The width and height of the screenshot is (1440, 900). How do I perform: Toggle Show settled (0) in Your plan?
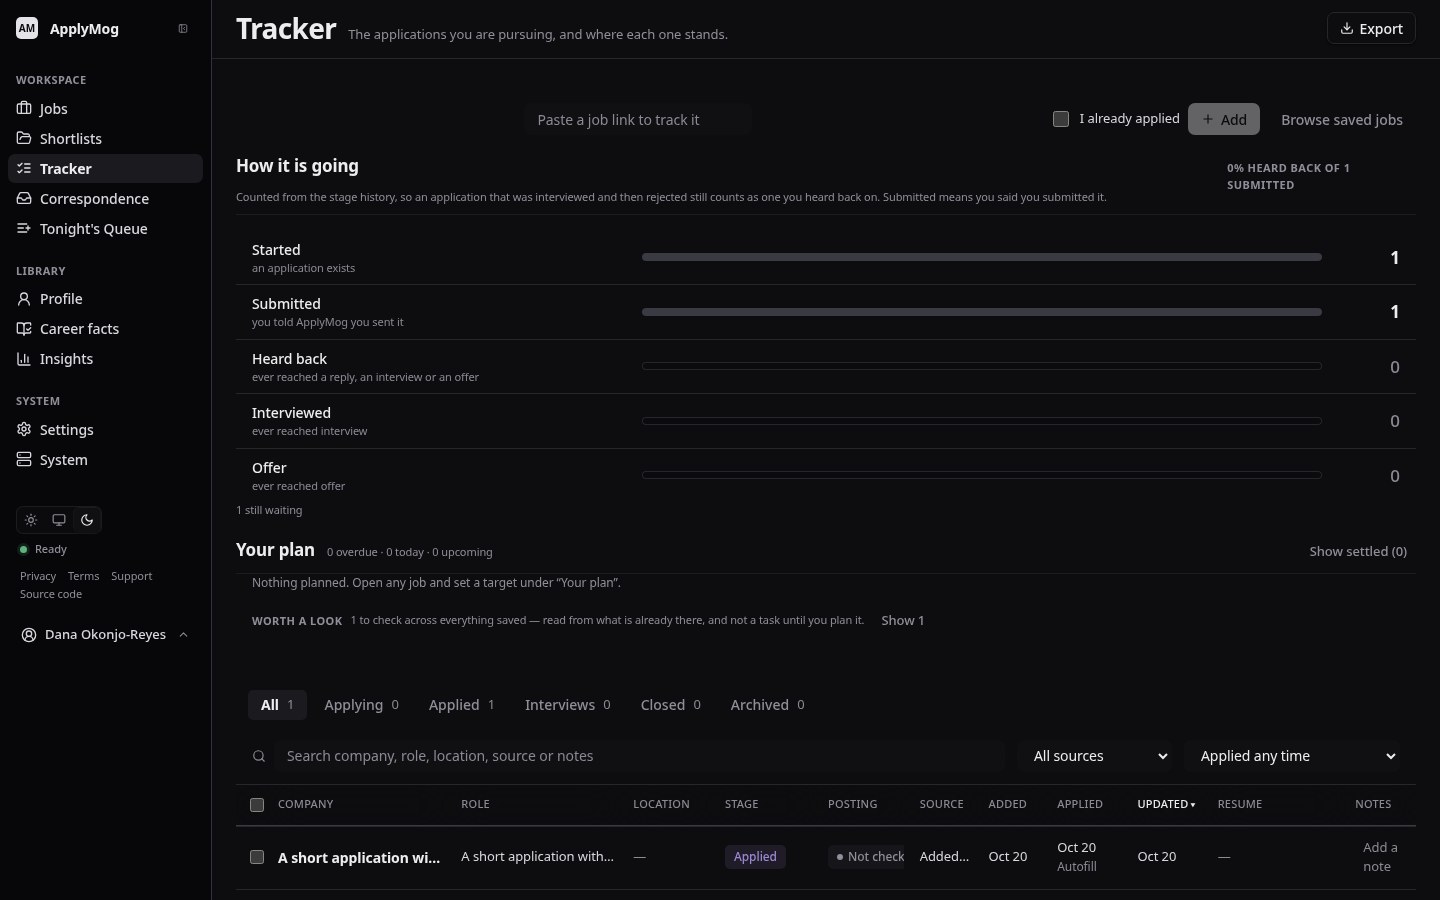tap(1358, 551)
